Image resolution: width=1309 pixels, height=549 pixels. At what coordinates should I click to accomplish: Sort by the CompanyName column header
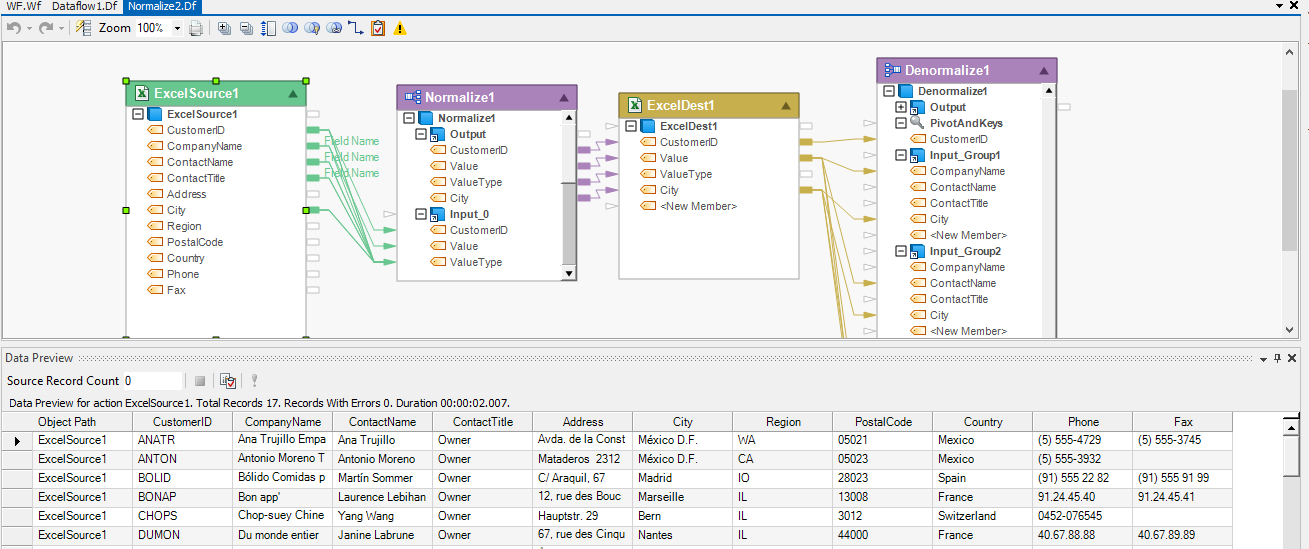(x=282, y=422)
